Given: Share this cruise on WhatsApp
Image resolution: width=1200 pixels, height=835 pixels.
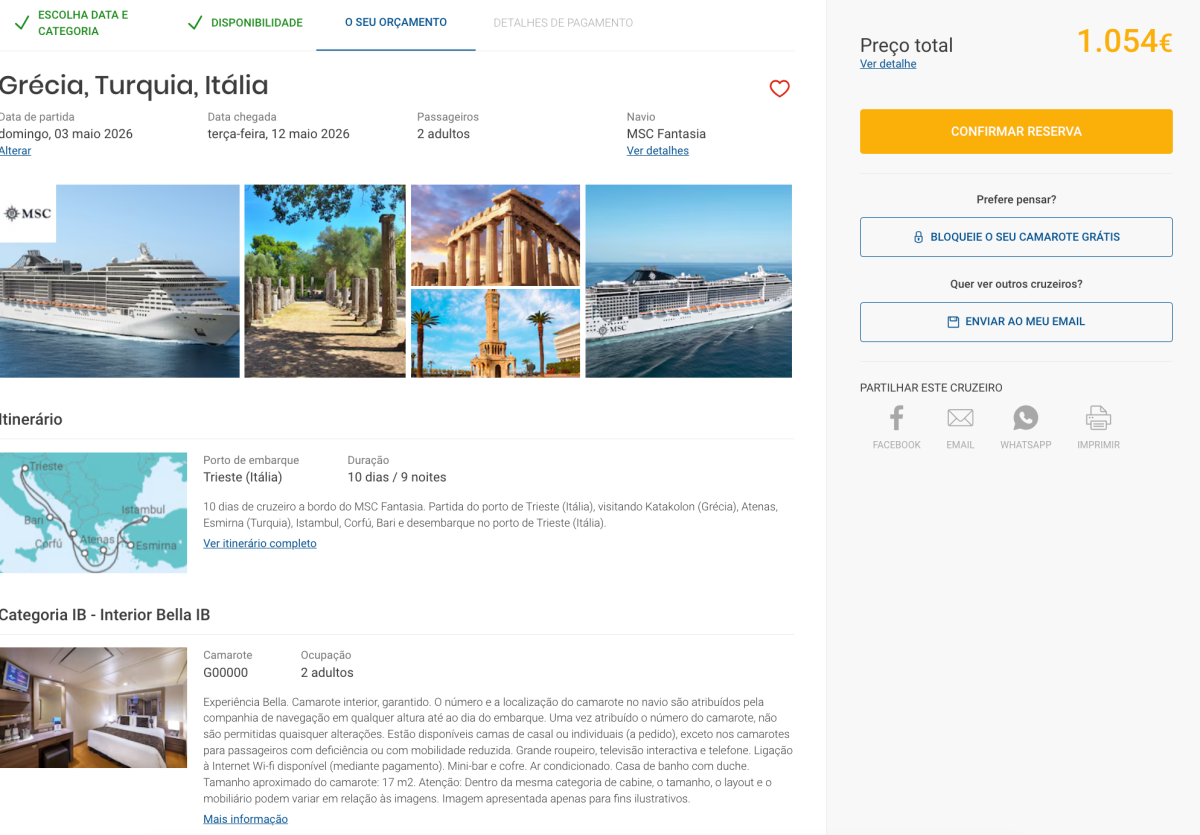Looking at the screenshot, I should (1025, 428).
